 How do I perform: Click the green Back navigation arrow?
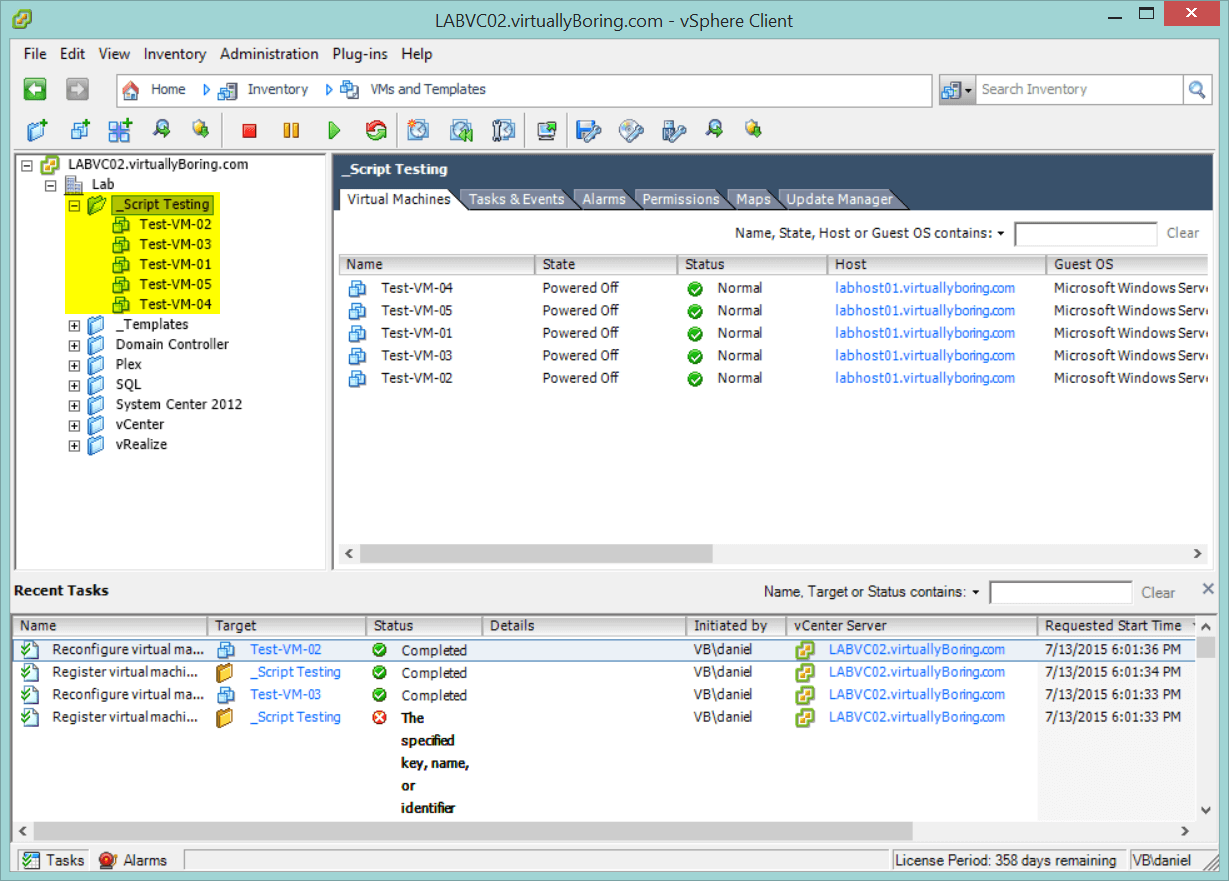point(36,90)
